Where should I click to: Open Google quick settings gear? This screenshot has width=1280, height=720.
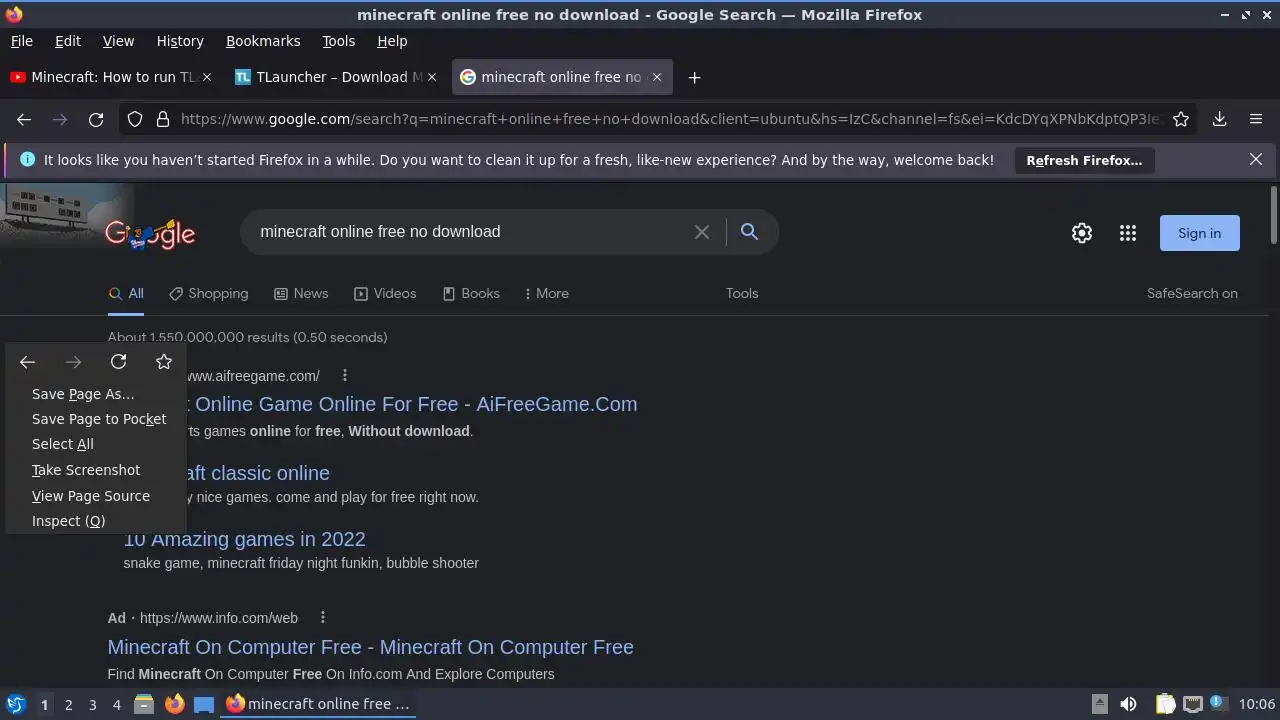pyautogui.click(x=1082, y=233)
